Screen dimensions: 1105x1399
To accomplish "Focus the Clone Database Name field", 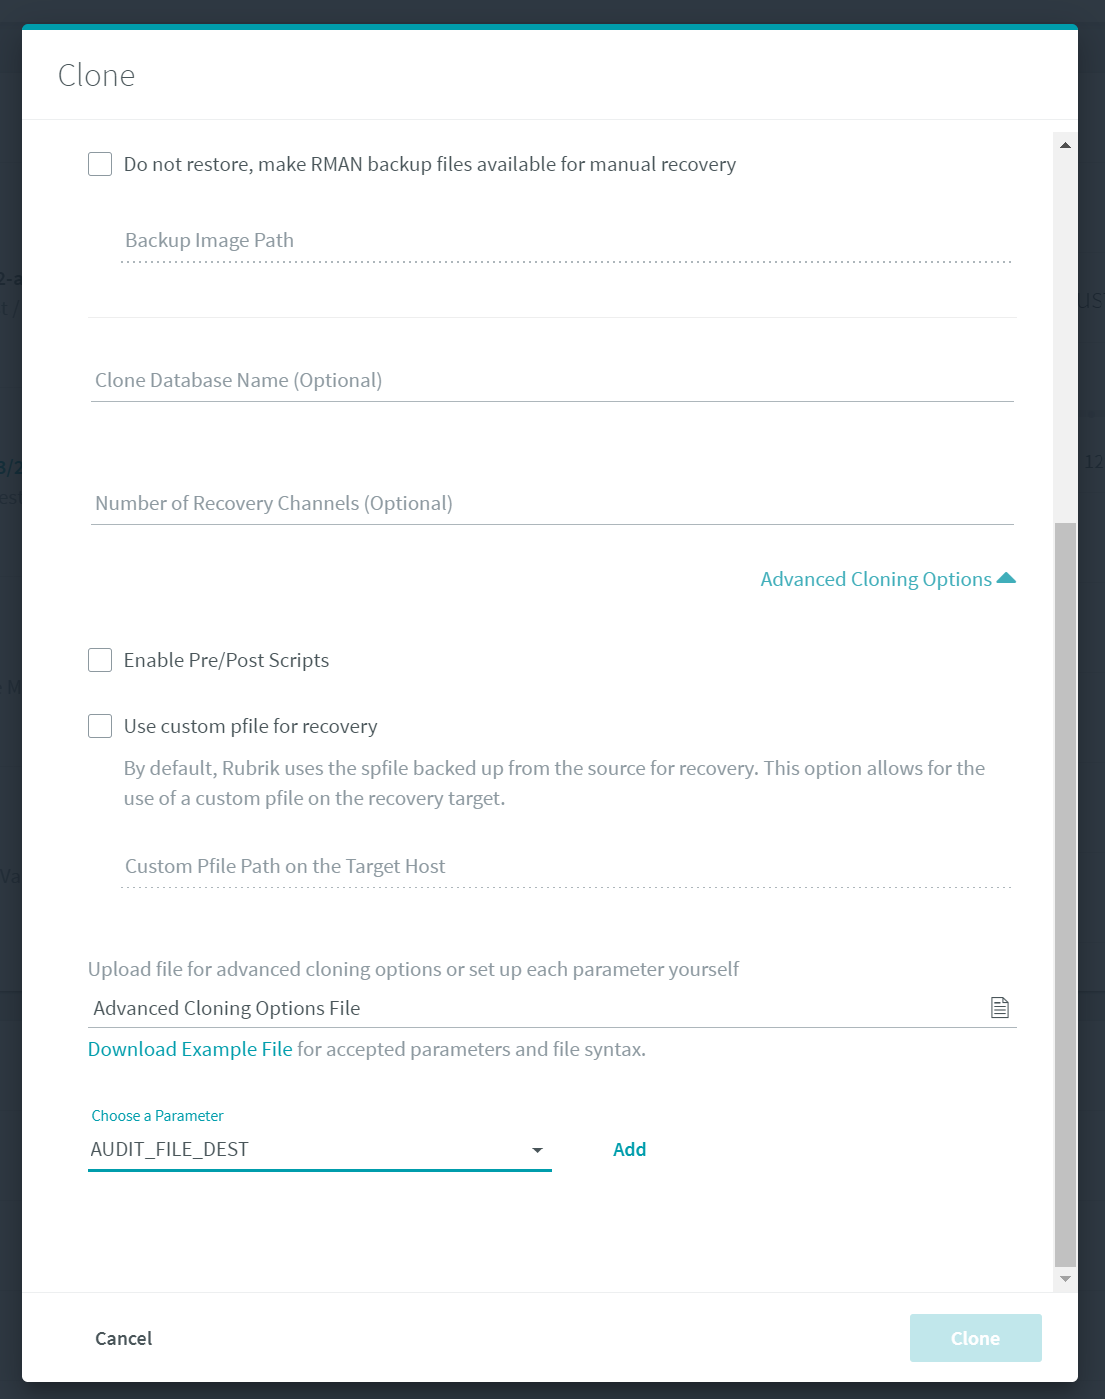I will pos(552,381).
